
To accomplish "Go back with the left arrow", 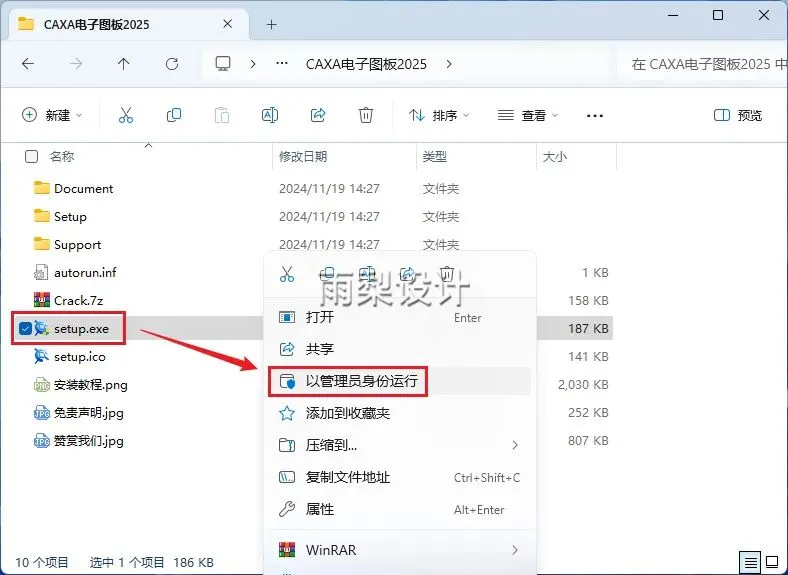I will click(28, 64).
